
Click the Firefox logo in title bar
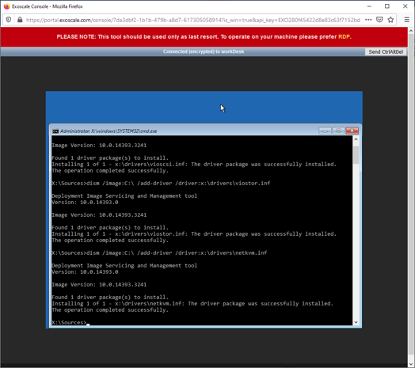coord(7,6)
